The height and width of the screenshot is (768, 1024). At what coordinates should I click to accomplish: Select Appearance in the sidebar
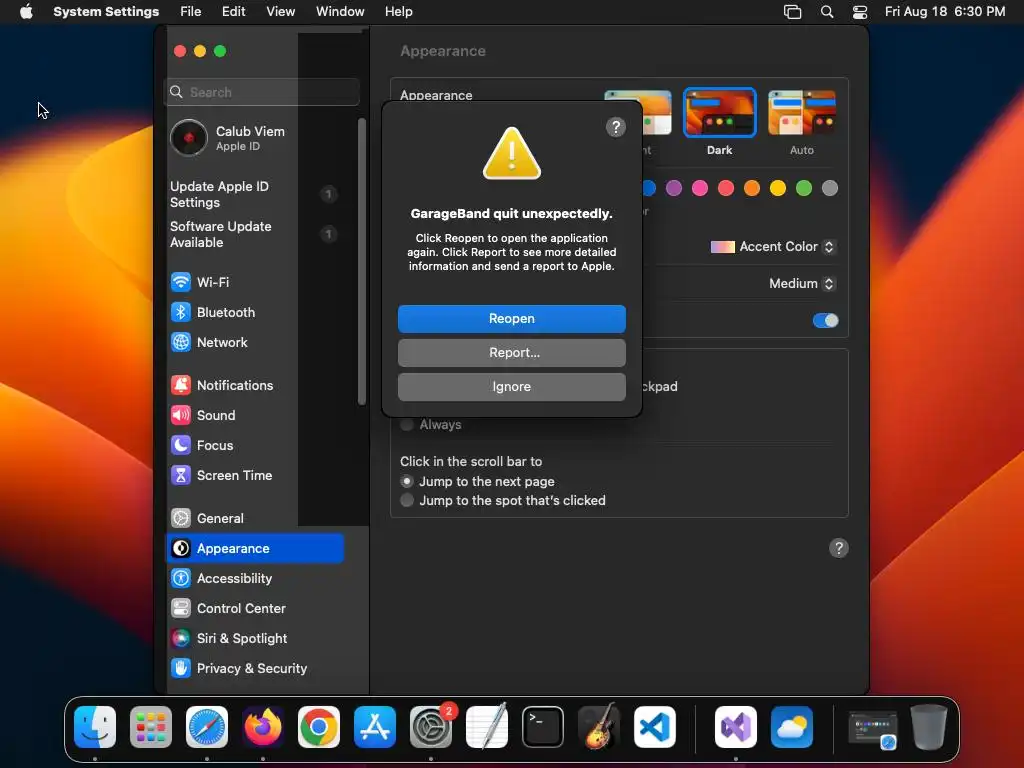255,549
